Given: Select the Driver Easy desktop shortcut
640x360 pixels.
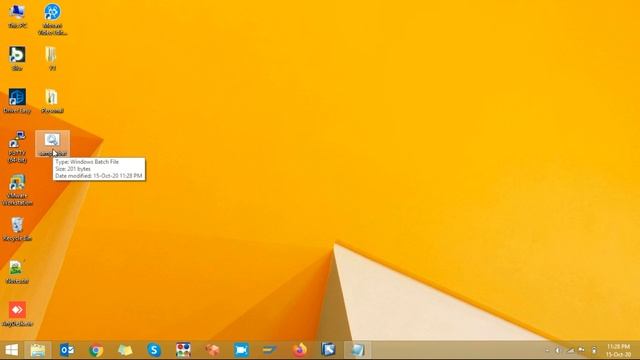Looking at the screenshot, I should [x=17, y=101].
